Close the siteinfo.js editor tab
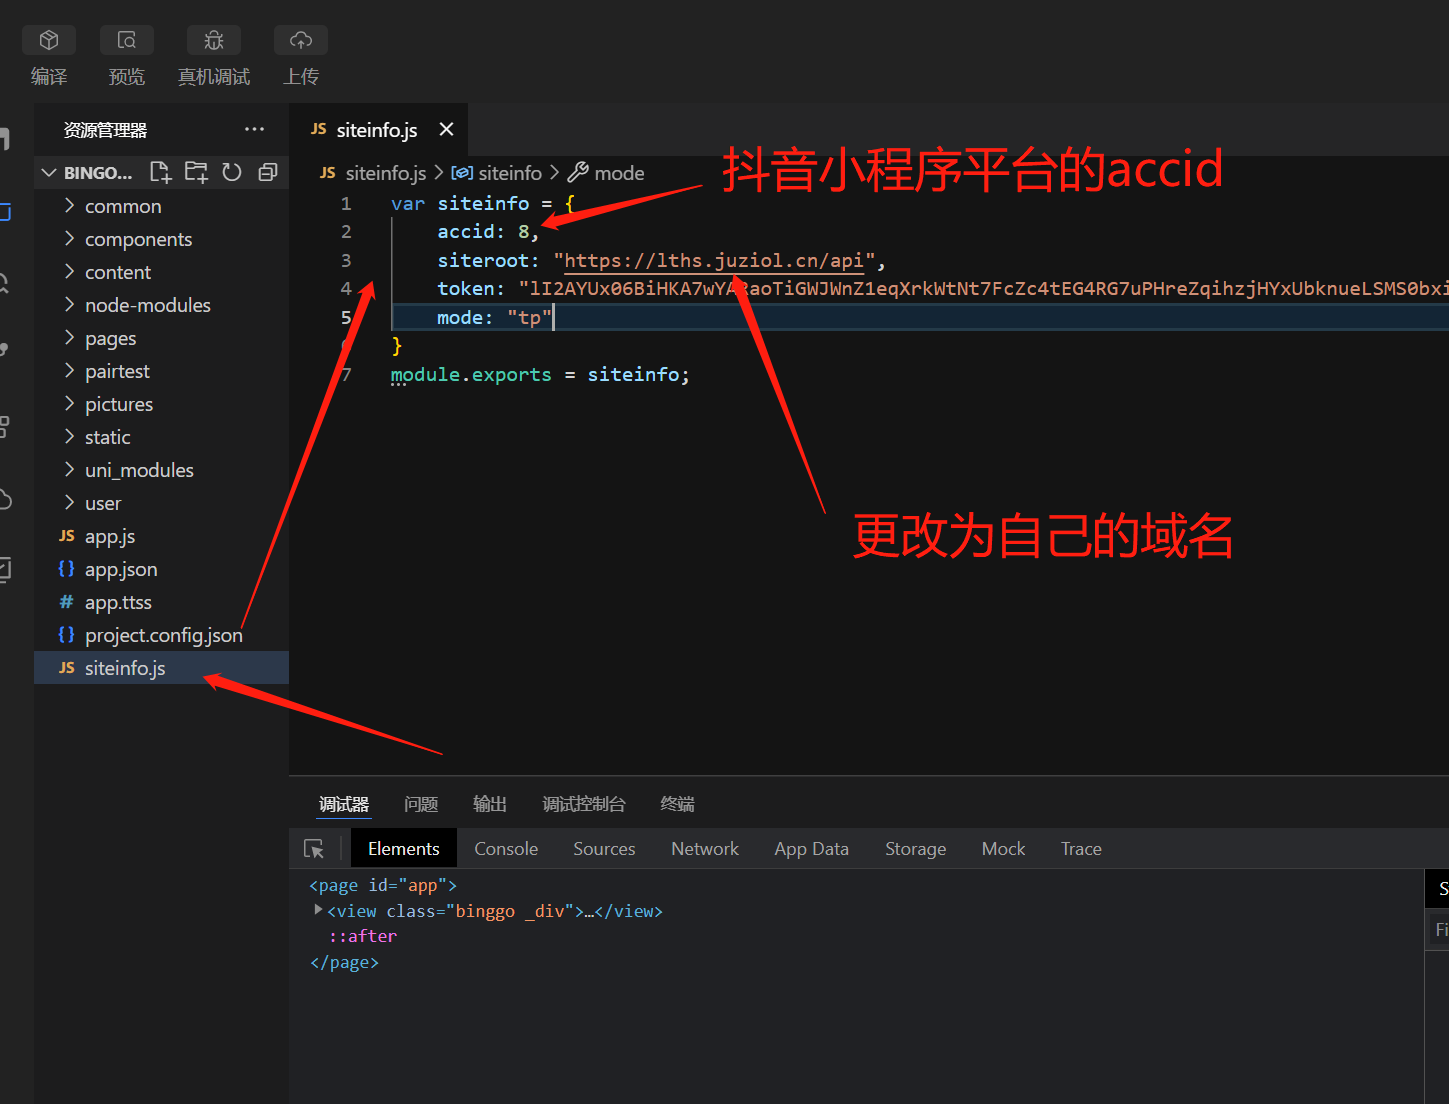1449x1104 pixels. pyautogui.click(x=446, y=130)
